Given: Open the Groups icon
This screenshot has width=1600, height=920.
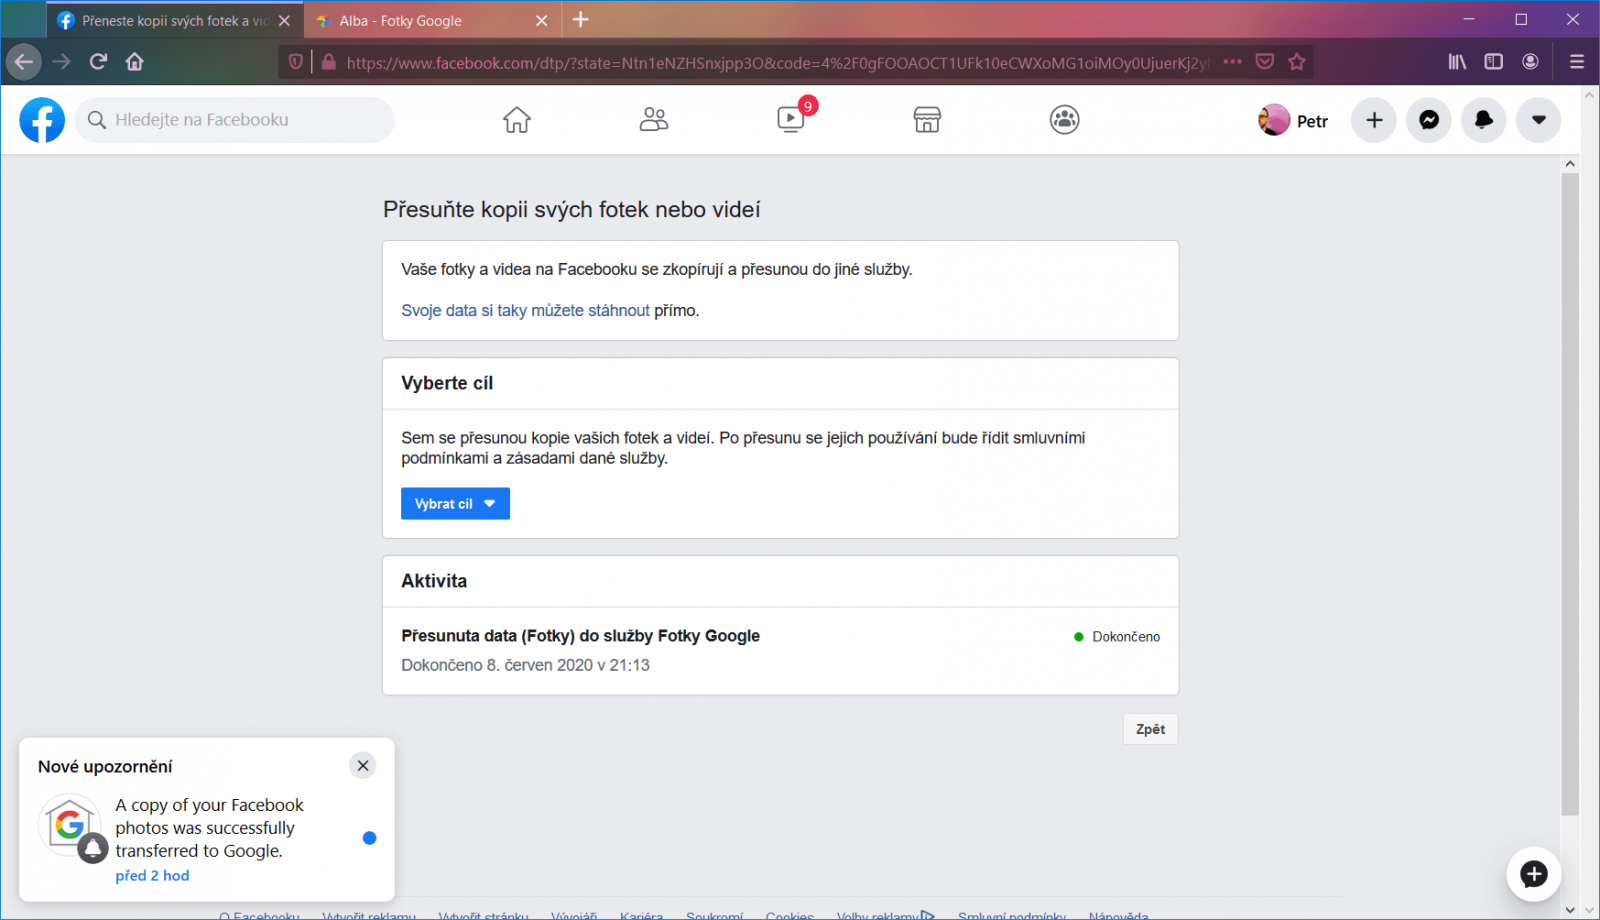Looking at the screenshot, I should (1064, 120).
